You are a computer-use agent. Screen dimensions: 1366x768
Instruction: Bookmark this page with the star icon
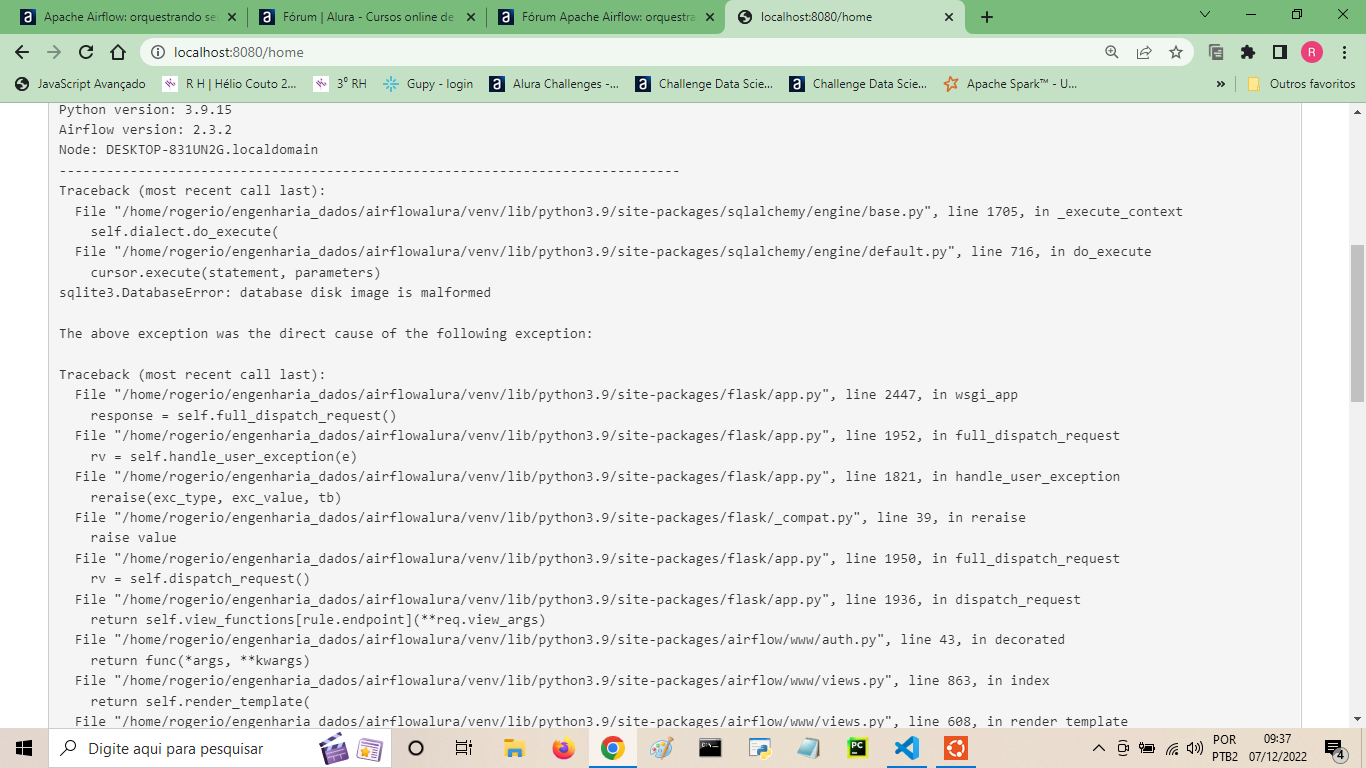click(1176, 52)
